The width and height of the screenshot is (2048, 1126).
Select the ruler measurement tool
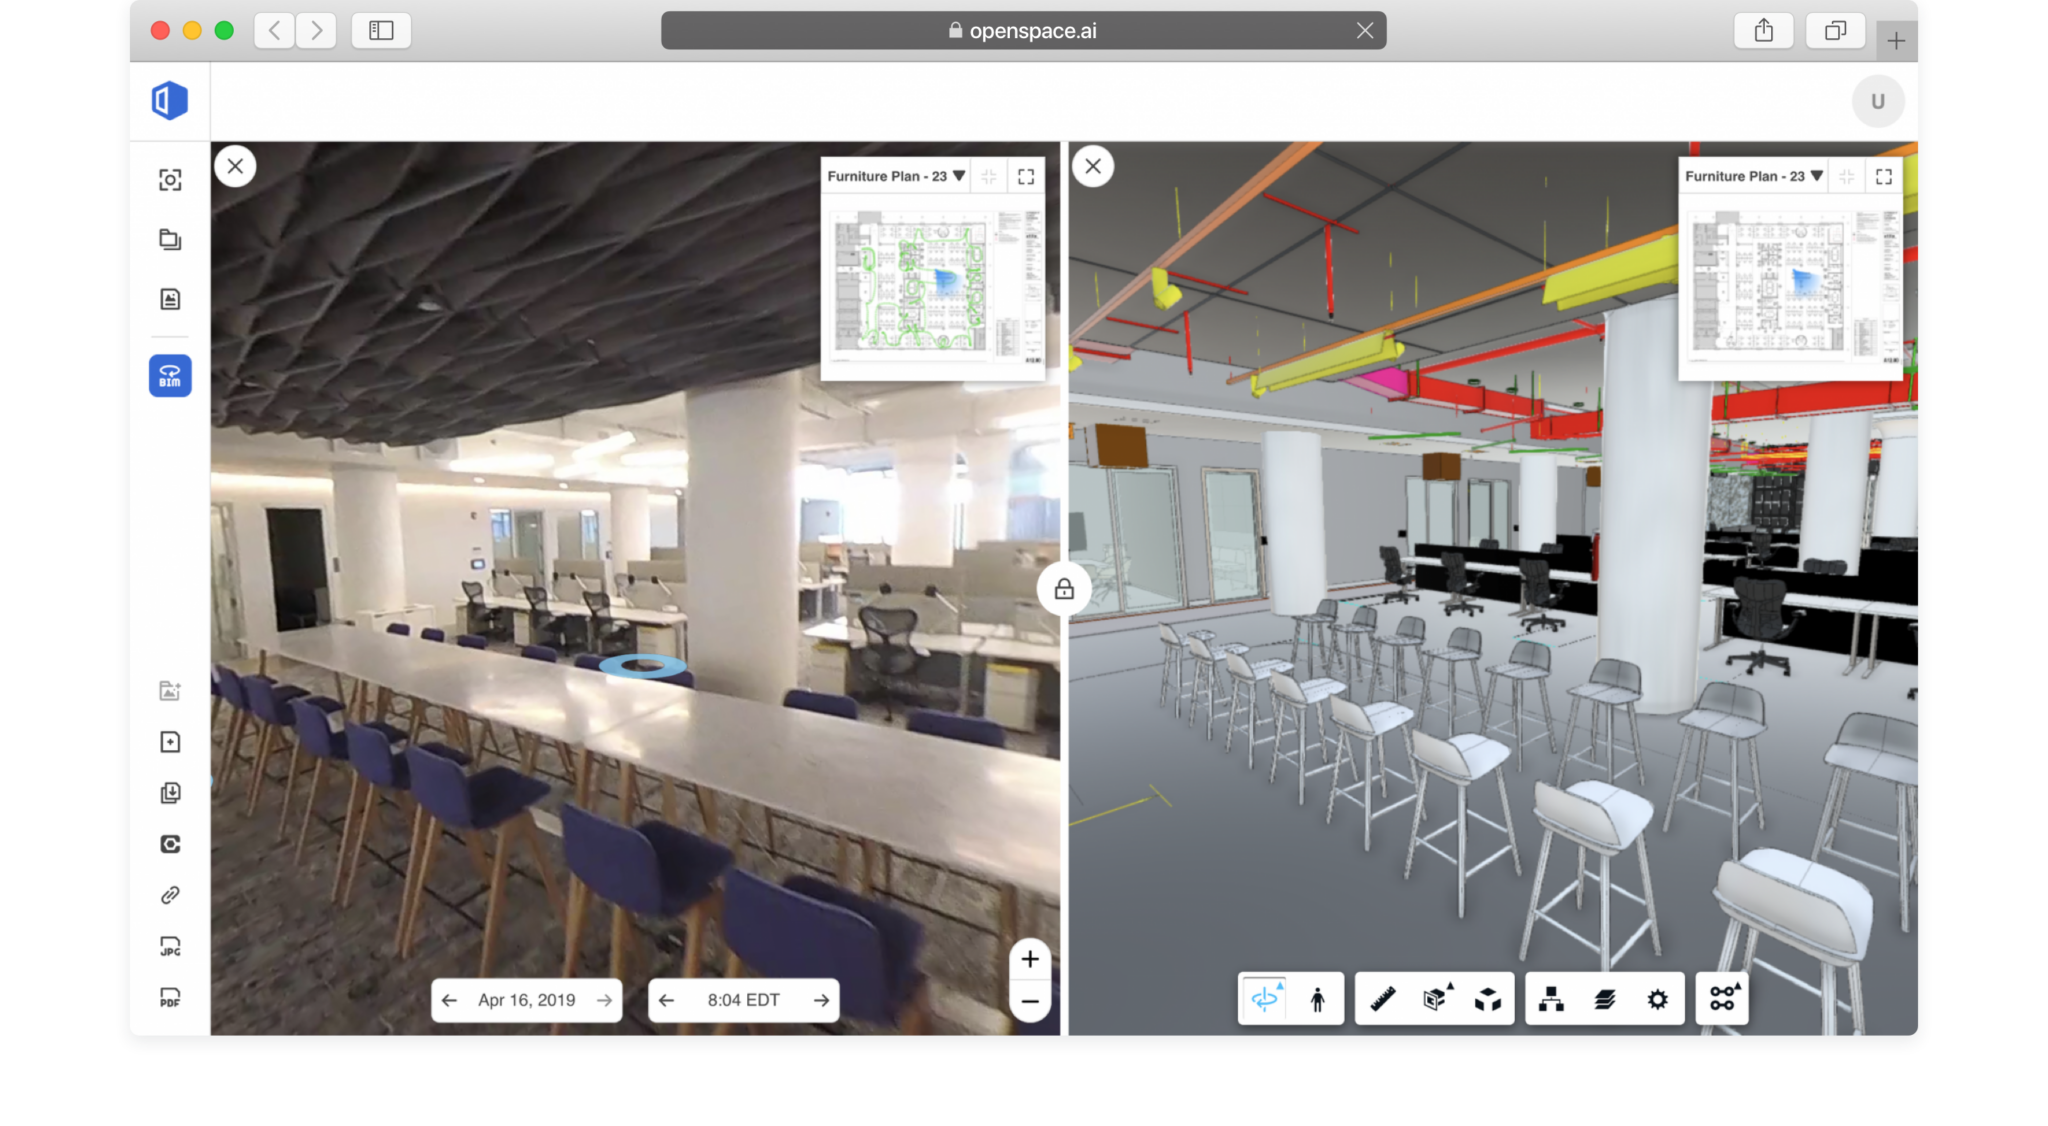(1385, 998)
